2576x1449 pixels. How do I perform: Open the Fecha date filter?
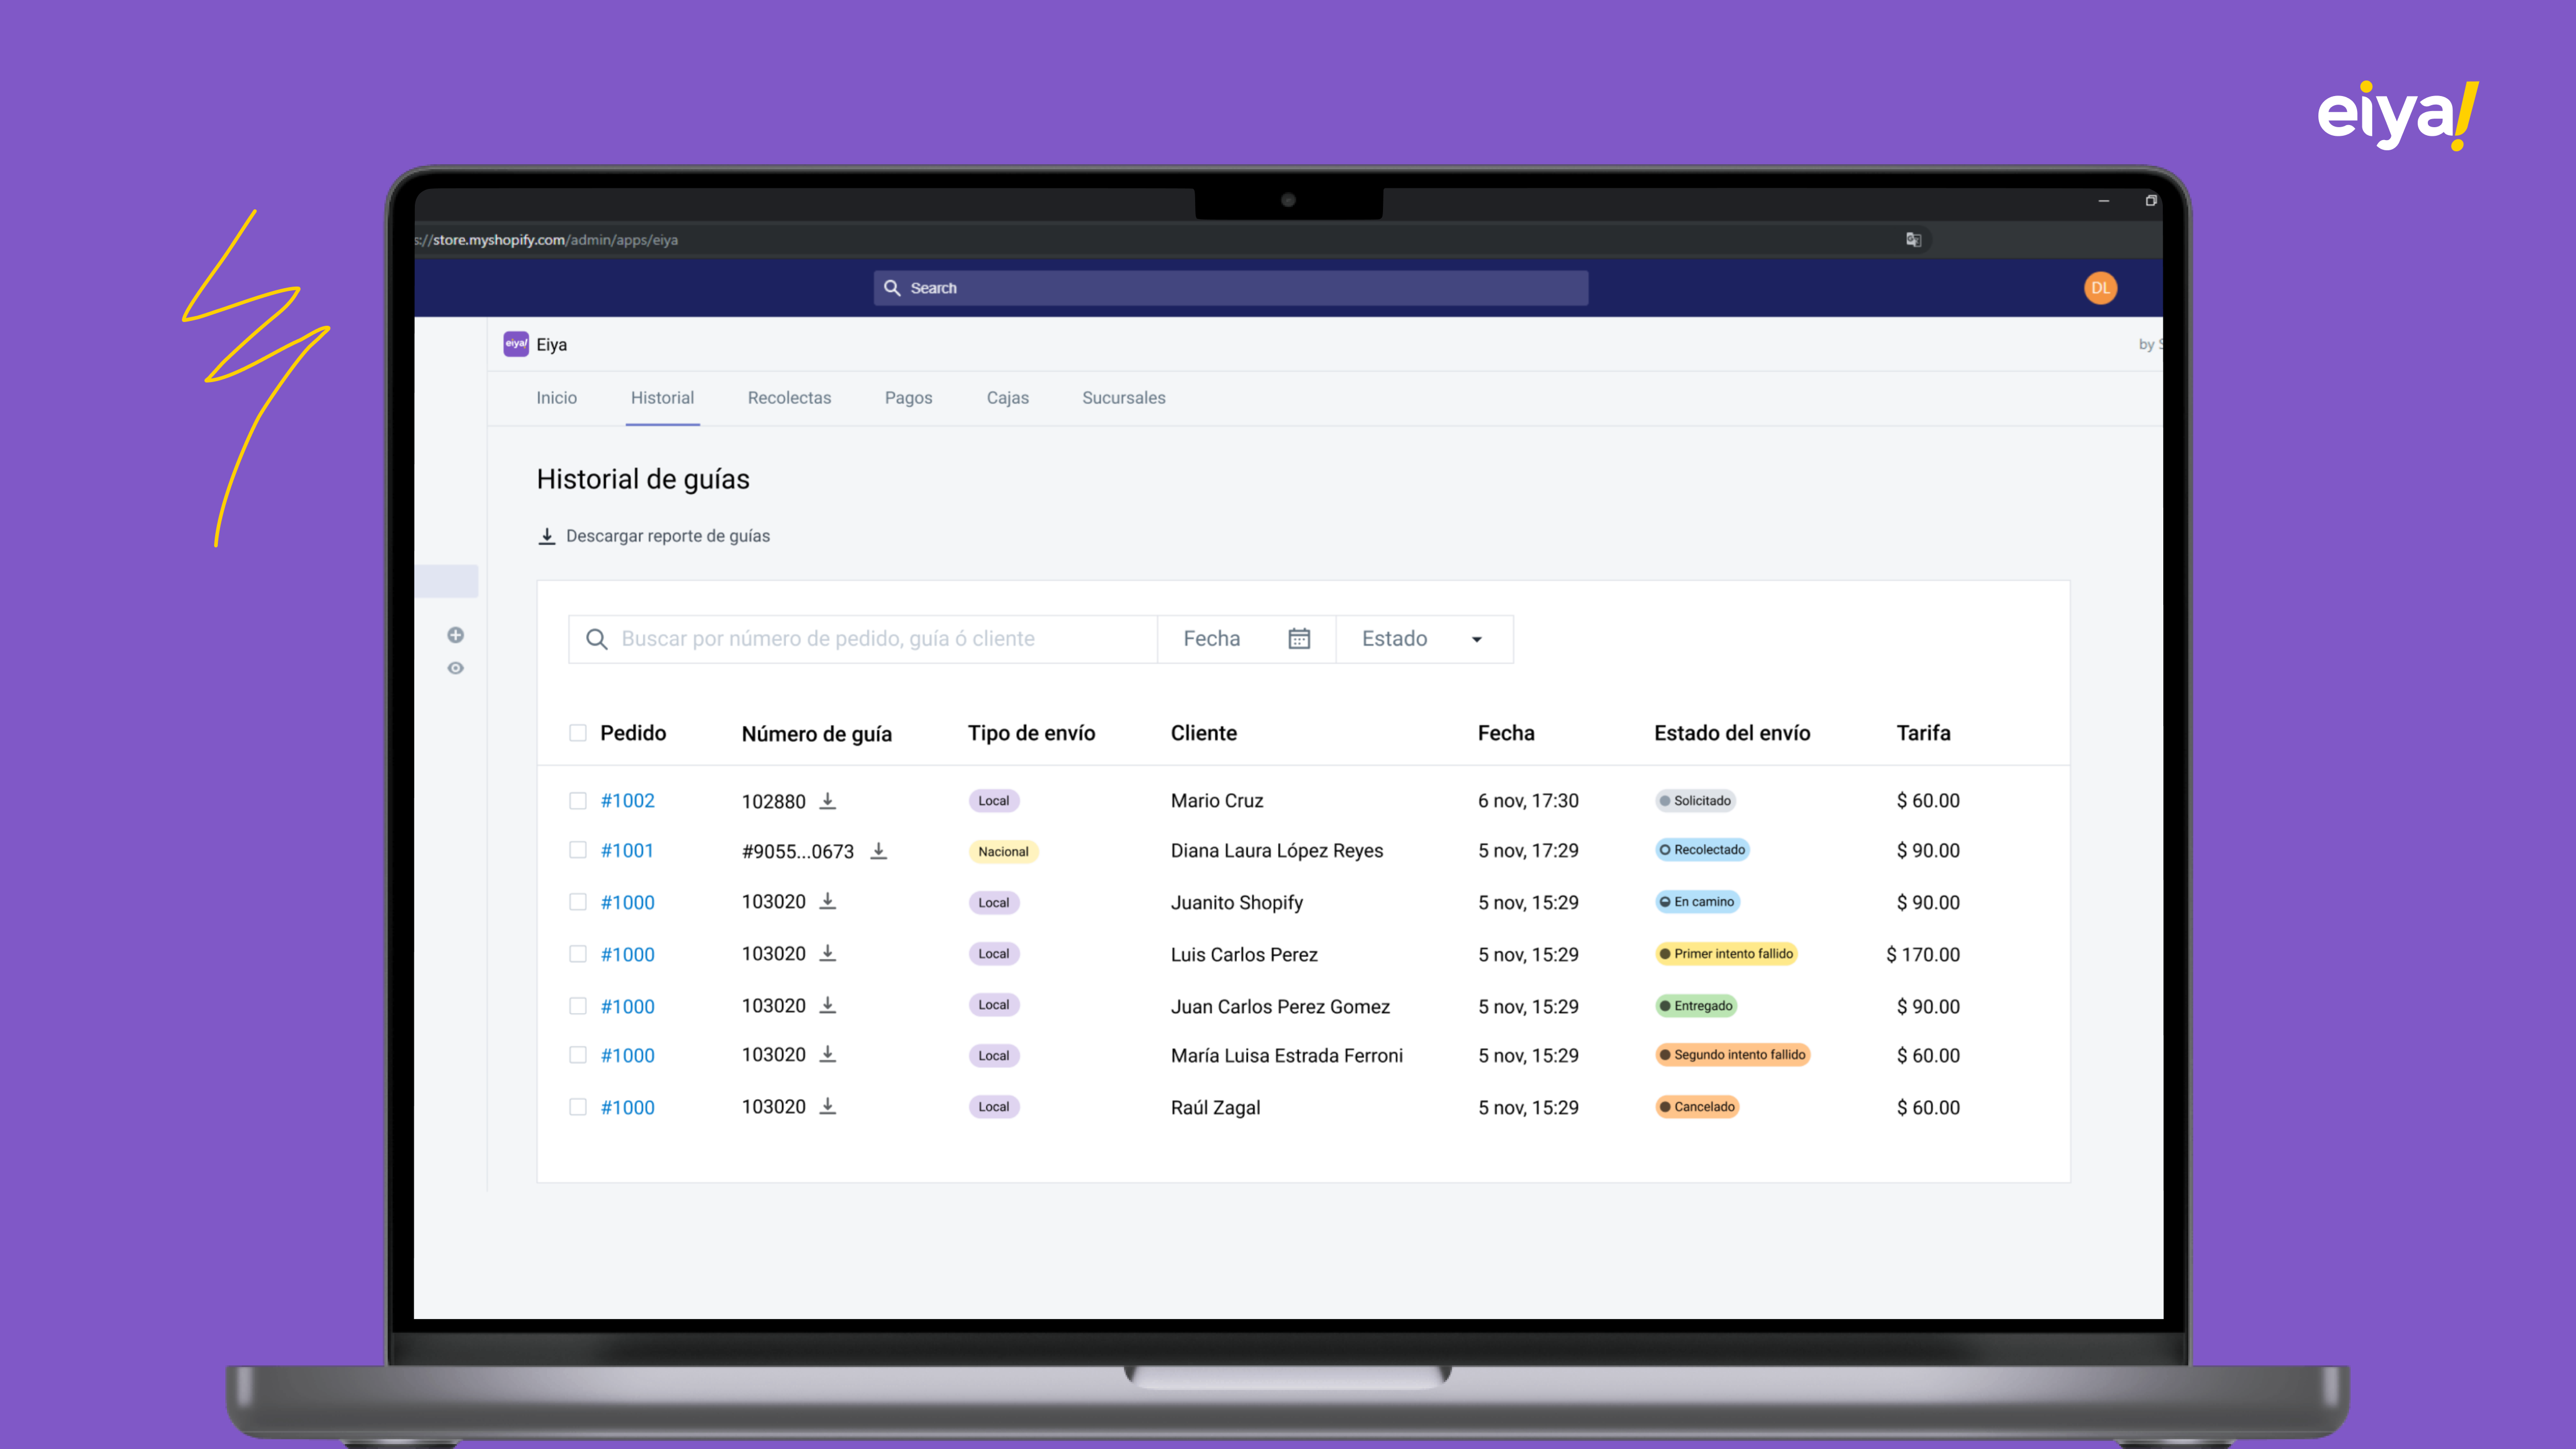tap(1246, 639)
